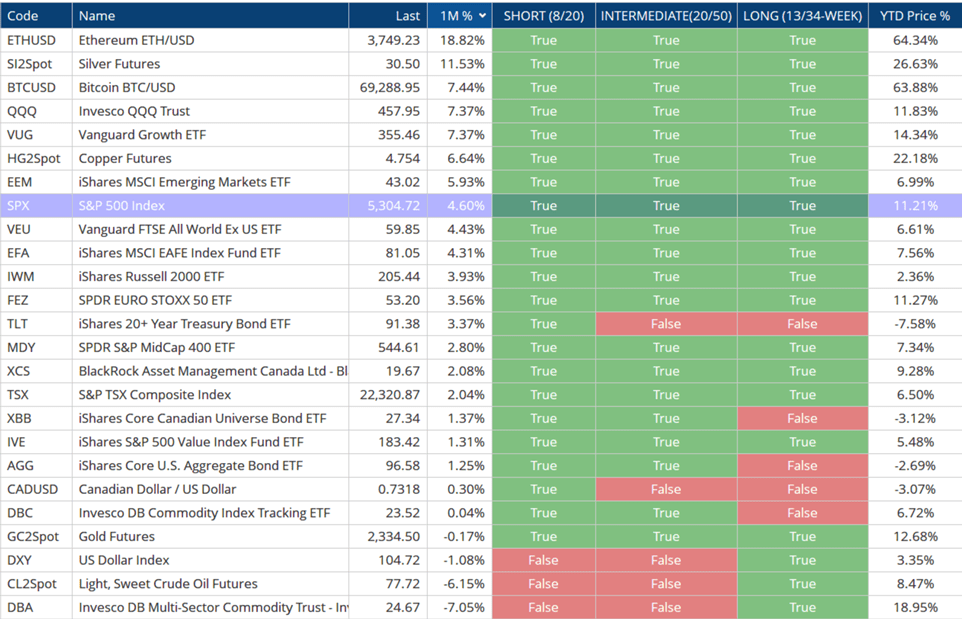Click the SHORT (8/20) column header

[543, 16]
